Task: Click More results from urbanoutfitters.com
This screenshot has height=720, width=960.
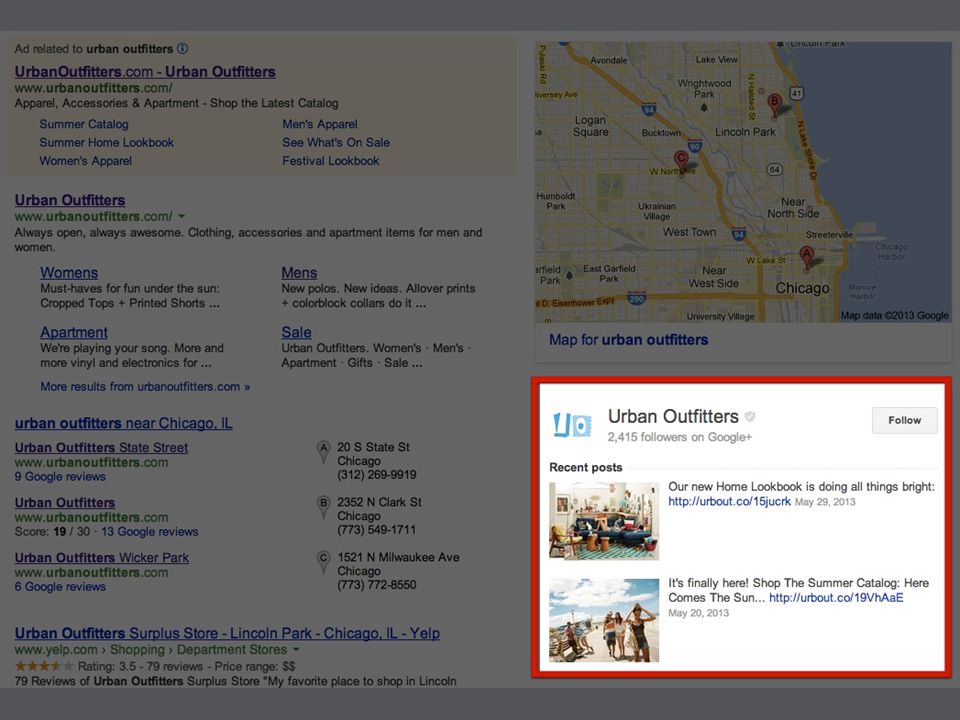Action: [145, 387]
